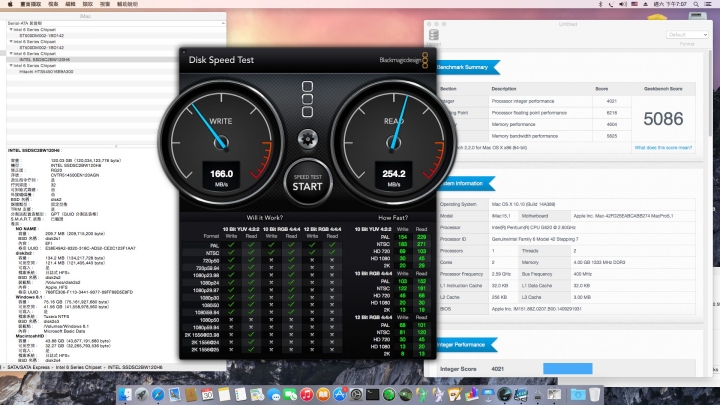The width and height of the screenshot is (720, 405).
Task: Open iTunes from the Dock
Action: [307, 394]
